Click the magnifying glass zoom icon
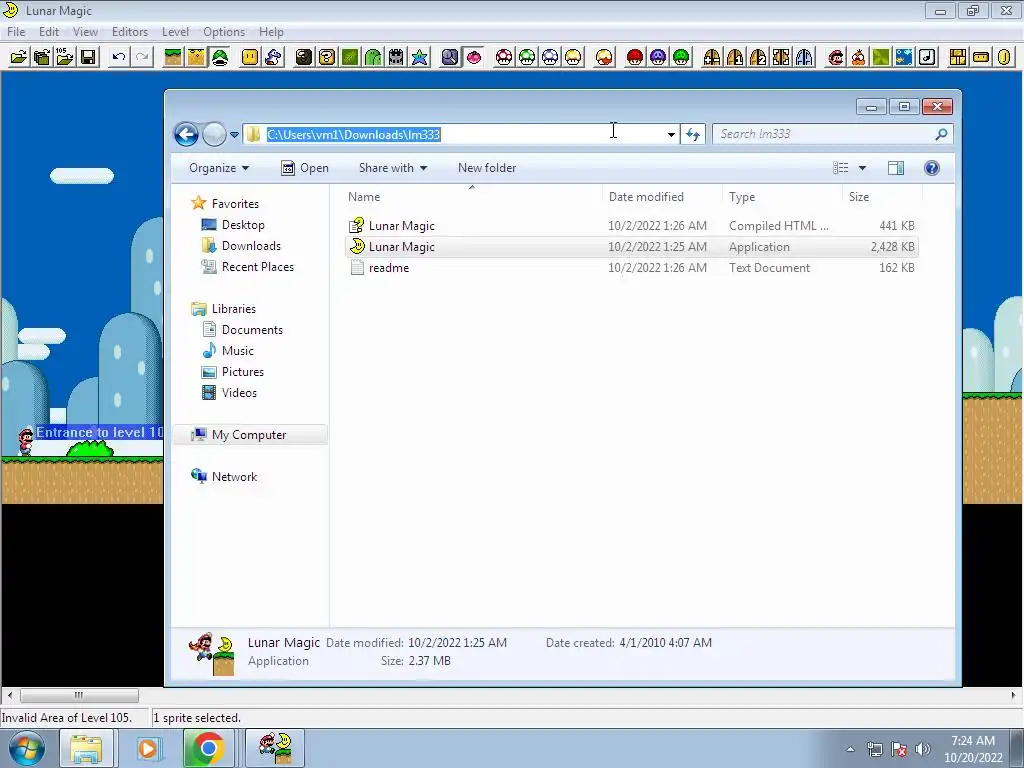The height and width of the screenshot is (768, 1024). (x=450, y=57)
